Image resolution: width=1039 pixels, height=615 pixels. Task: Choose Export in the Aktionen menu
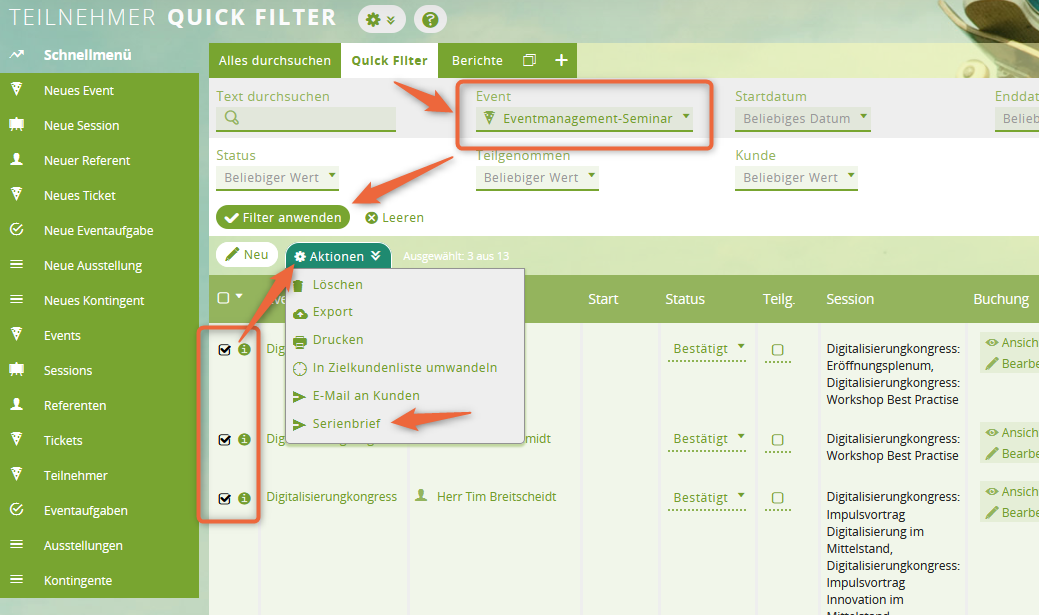(332, 312)
